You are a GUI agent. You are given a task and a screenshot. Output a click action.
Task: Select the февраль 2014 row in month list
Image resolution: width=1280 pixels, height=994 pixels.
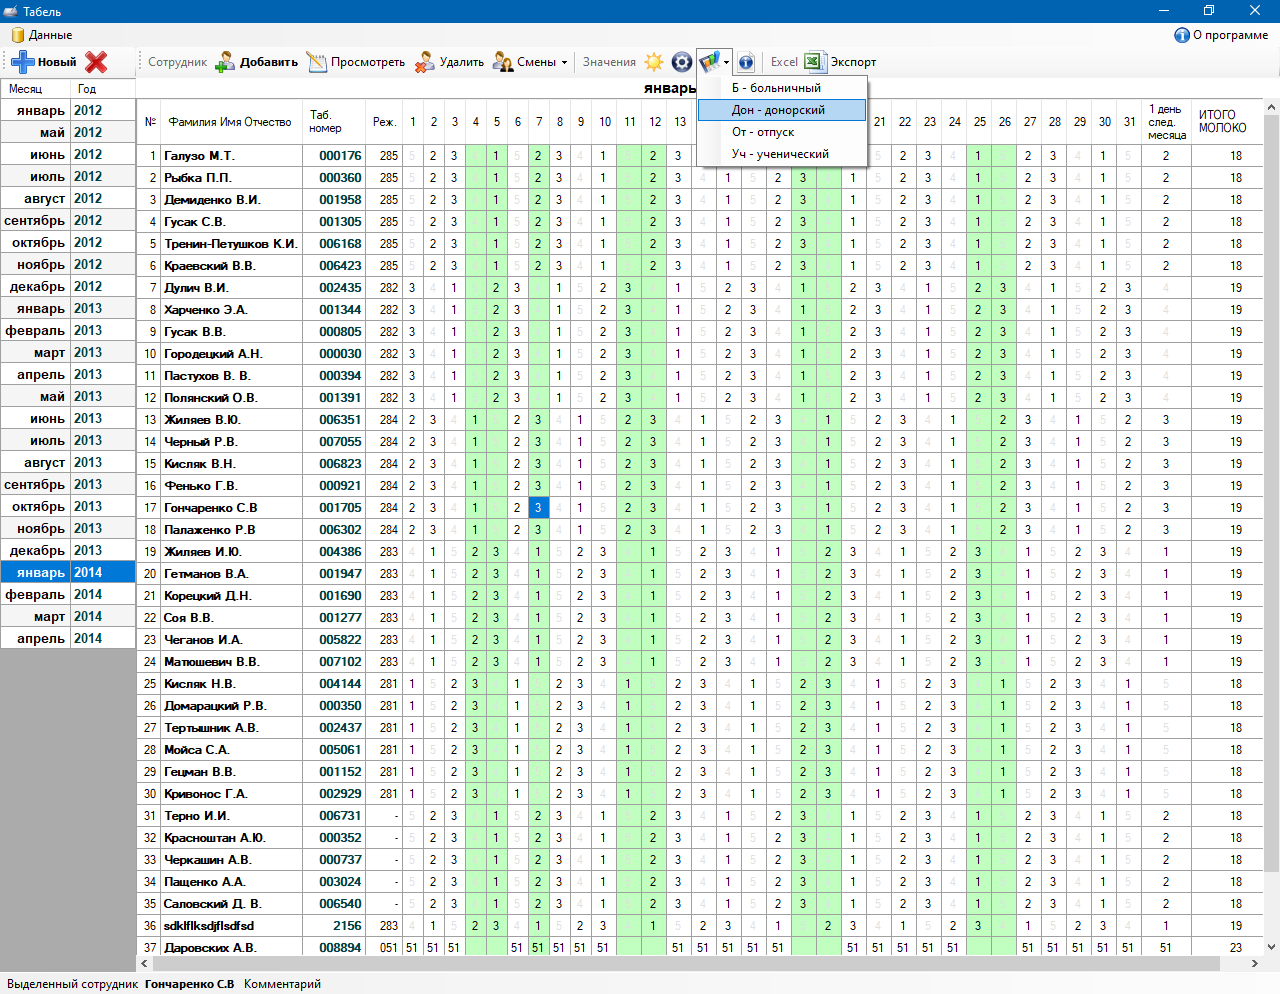(67, 595)
